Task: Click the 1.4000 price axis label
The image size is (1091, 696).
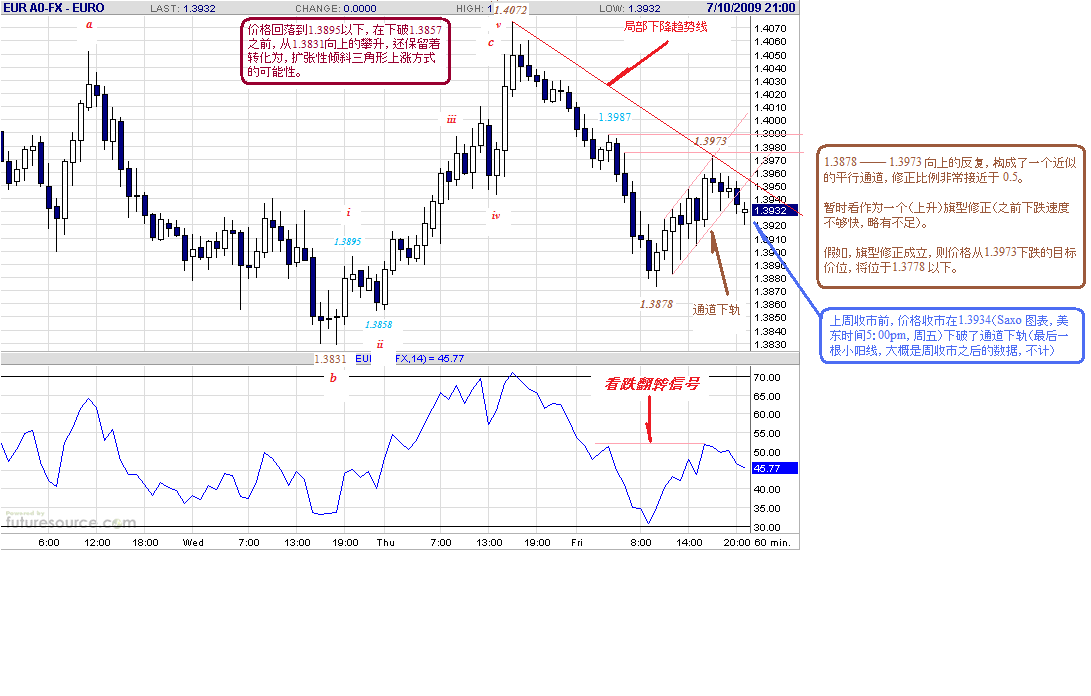Action: coord(770,121)
